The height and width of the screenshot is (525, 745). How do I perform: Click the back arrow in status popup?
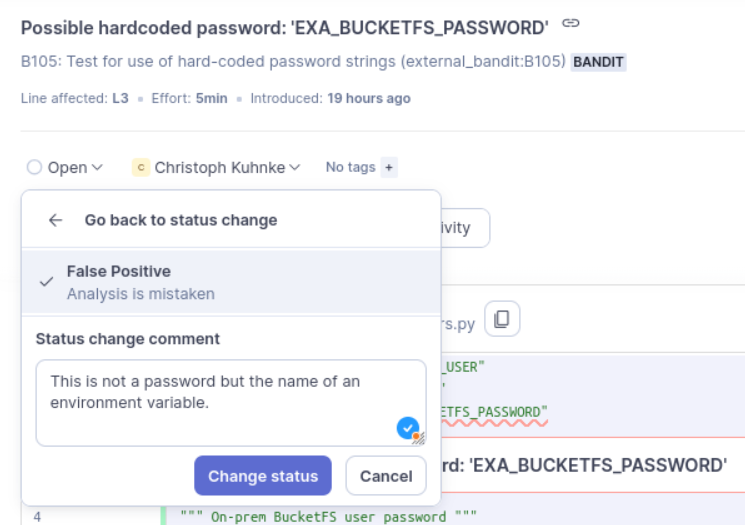point(55,220)
